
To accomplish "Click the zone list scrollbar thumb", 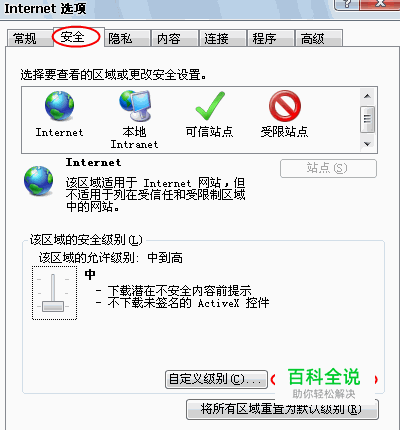I will (x=367, y=119).
